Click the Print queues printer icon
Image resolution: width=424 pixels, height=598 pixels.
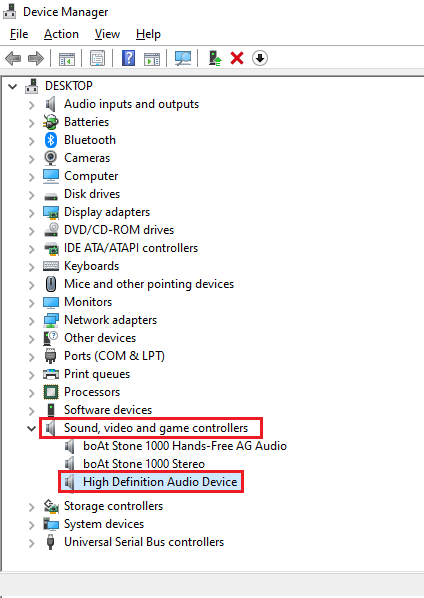(x=51, y=374)
